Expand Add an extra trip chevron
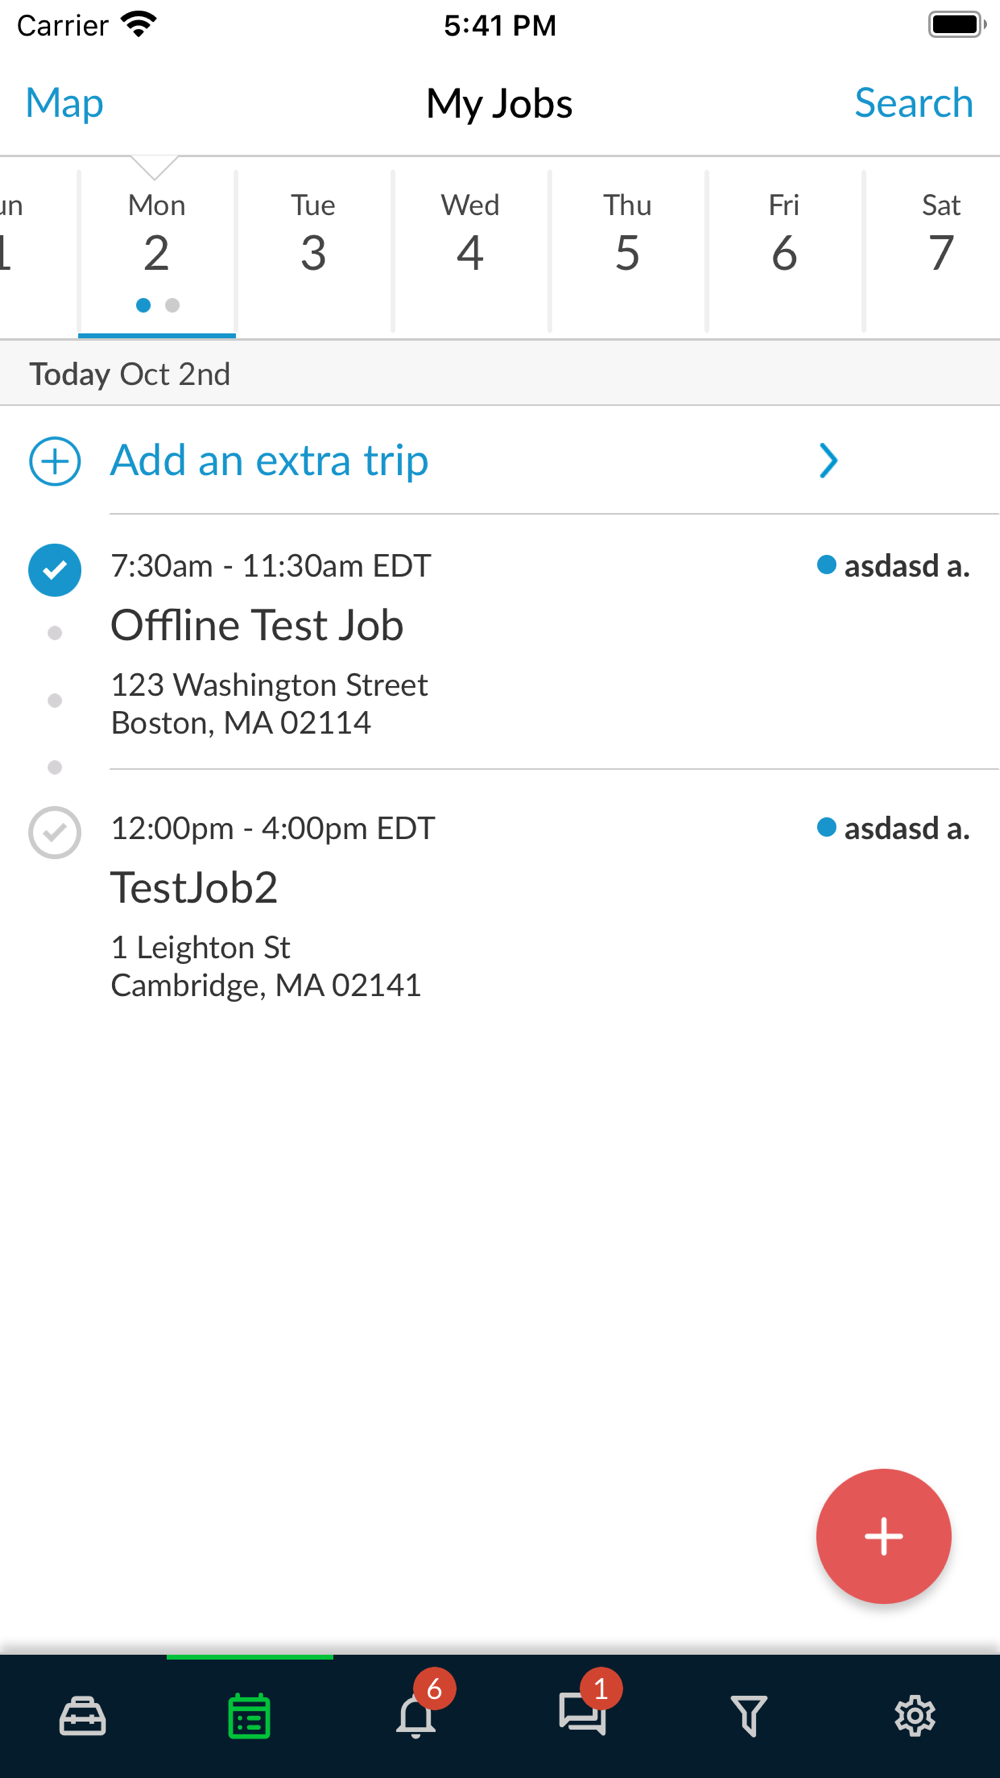This screenshot has height=1778, width=1000. [x=828, y=461]
